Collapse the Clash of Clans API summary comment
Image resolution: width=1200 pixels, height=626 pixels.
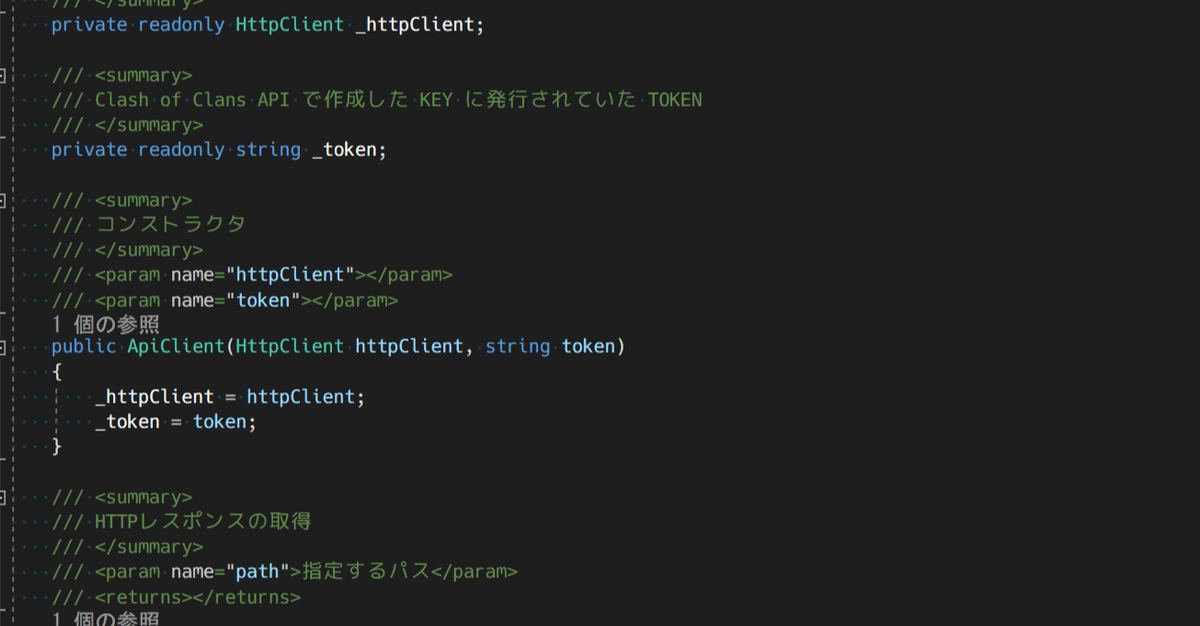point(4,75)
